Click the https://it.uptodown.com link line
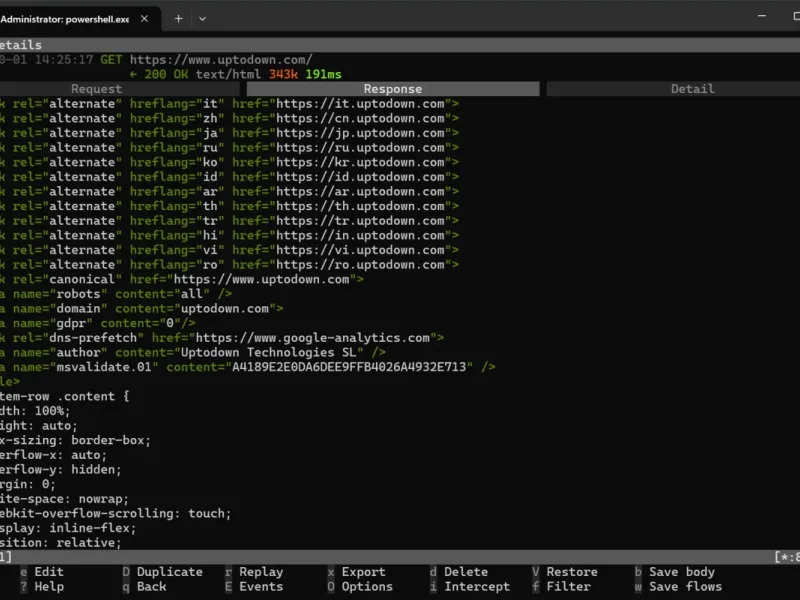The image size is (800, 600). tap(230, 104)
